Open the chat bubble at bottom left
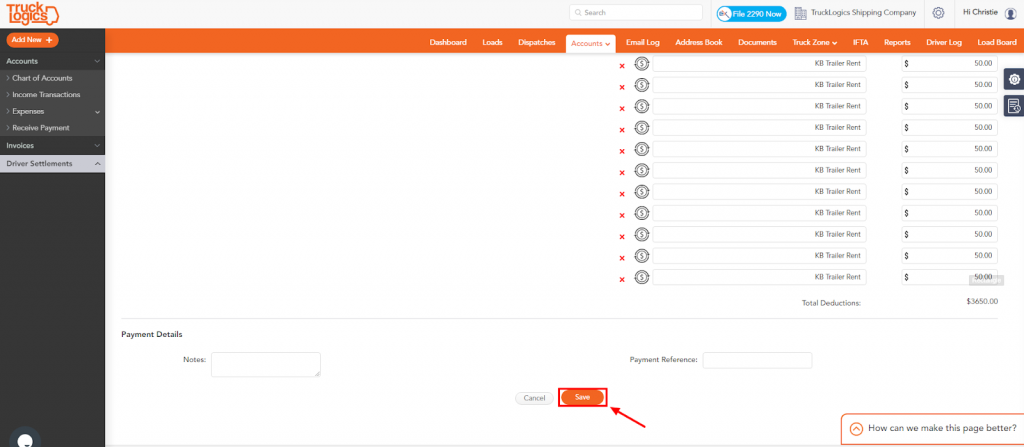 click(25, 439)
